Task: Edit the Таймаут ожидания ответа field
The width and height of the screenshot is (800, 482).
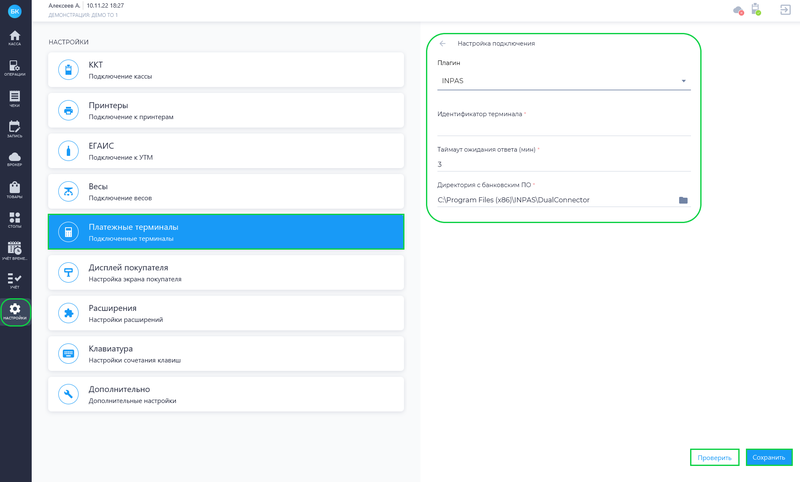Action: (x=564, y=164)
